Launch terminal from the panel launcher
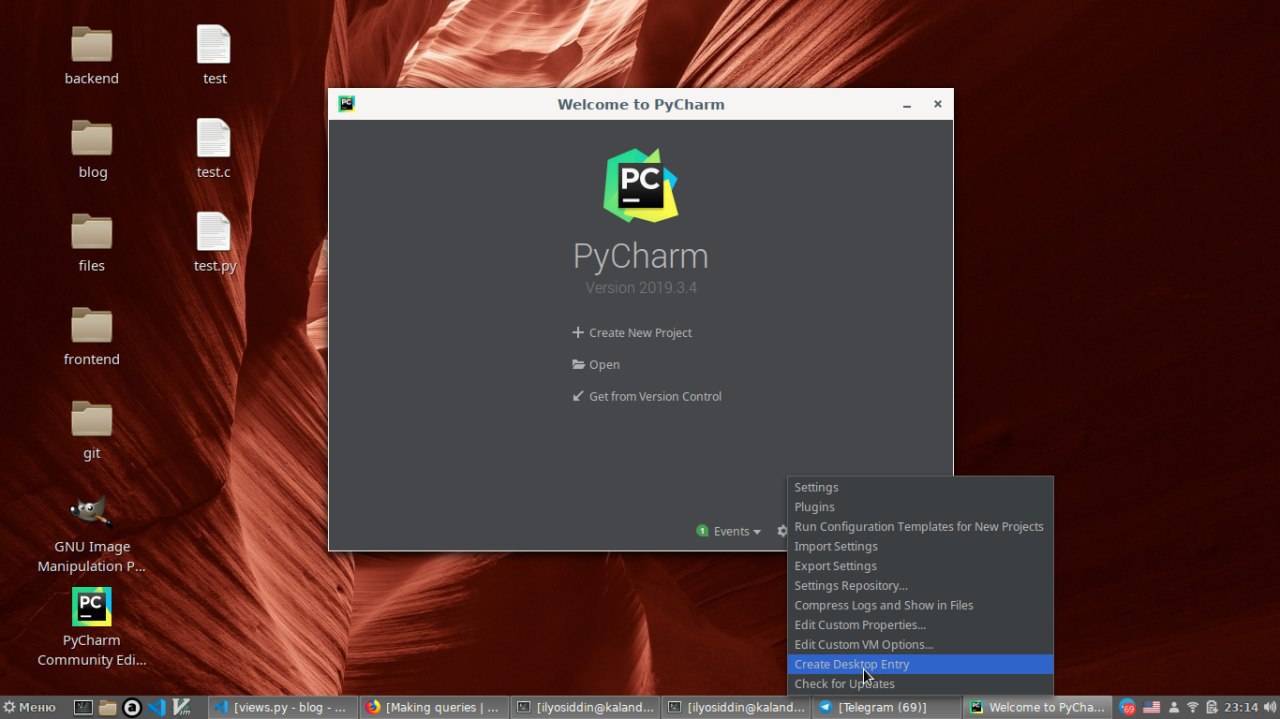The height and width of the screenshot is (719, 1280). pyautogui.click(x=83, y=707)
